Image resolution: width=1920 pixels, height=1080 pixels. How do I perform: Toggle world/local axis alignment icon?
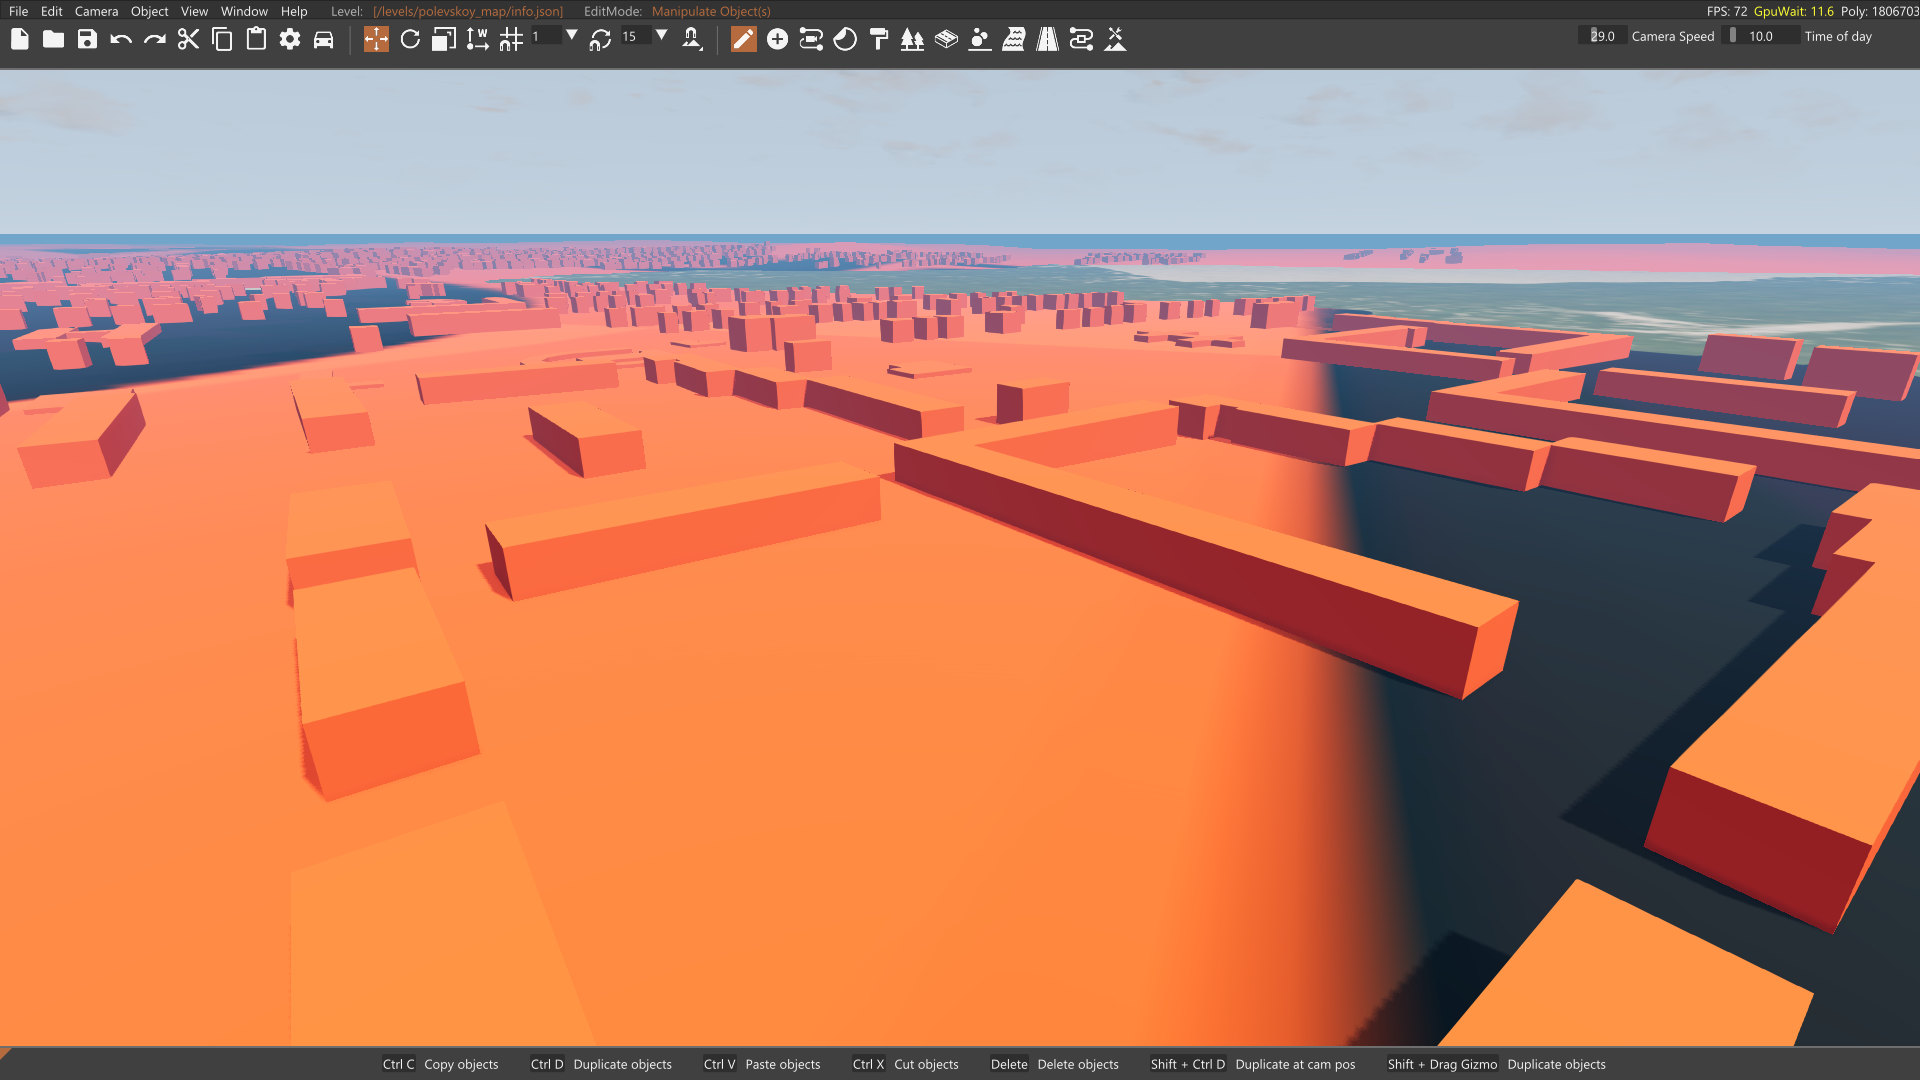click(477, 39)
